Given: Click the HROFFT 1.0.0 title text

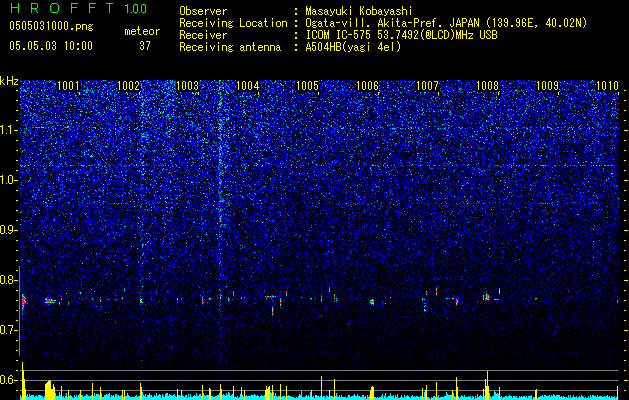Looking at the screenshot, I should 78,8.
